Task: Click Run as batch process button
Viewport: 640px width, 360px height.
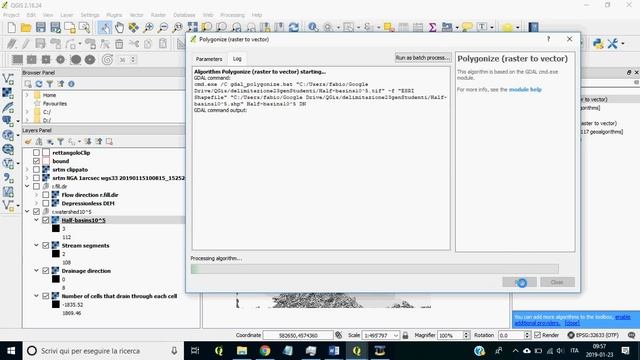Action: pos(422,58)
